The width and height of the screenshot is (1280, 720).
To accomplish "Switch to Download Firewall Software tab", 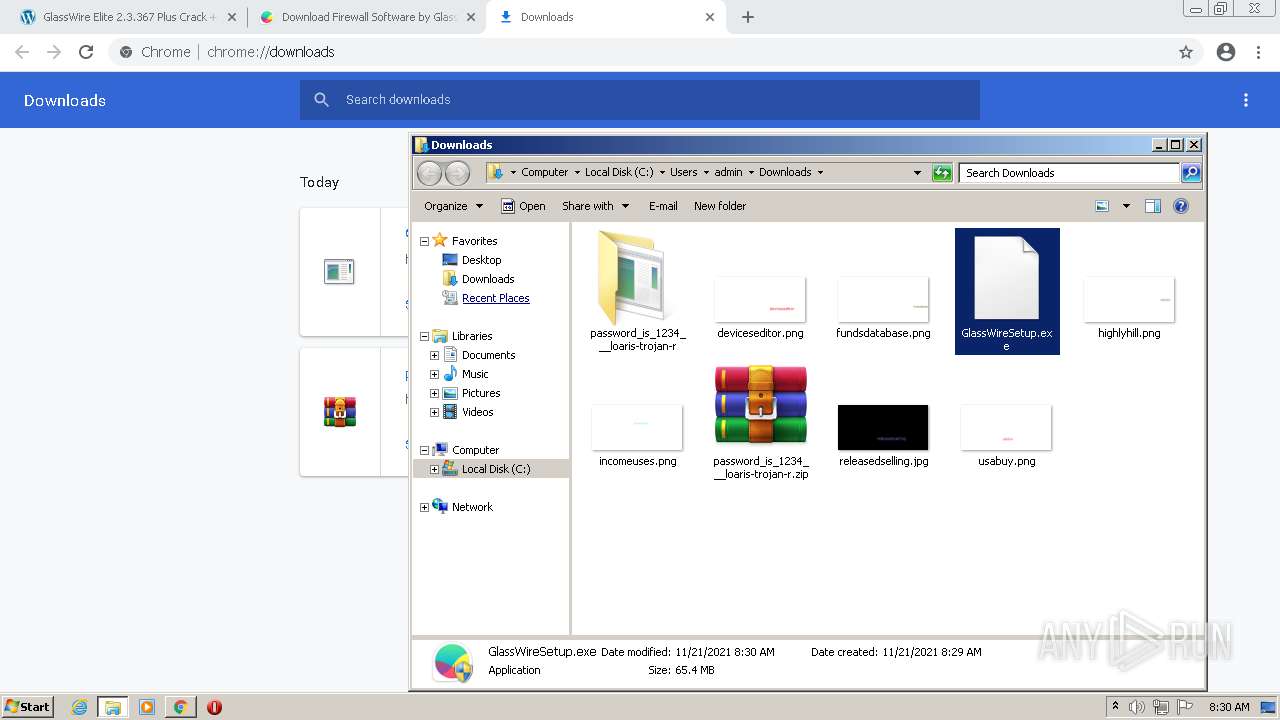I will pyautogui.click(x=366, y=17).
